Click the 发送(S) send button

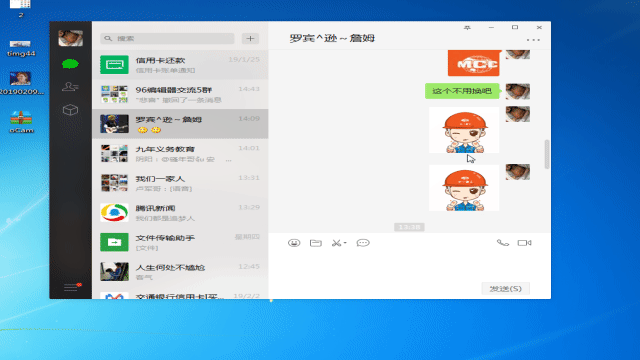click(x=505, y=289)
